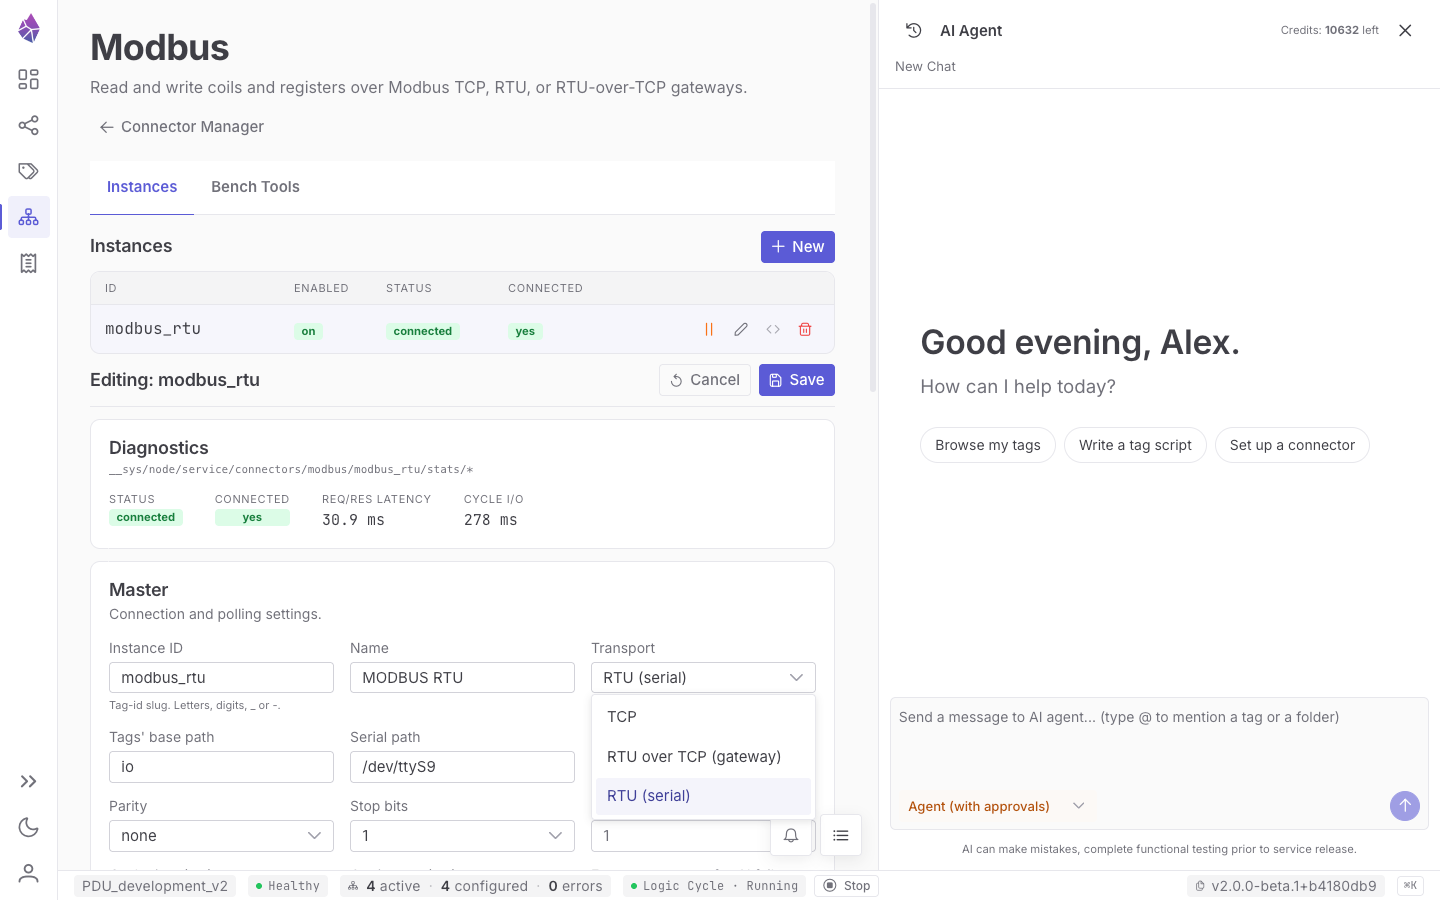This screenshot has height=900, width=1440.
Task: Click the notification bell icon
Action: 791,835
